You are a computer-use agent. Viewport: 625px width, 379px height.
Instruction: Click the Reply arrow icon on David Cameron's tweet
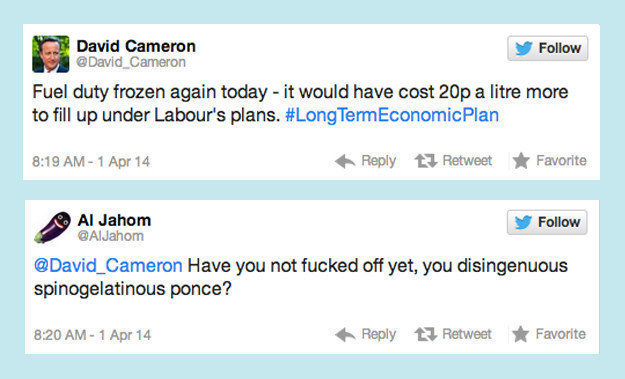click(x=345, y=161)
